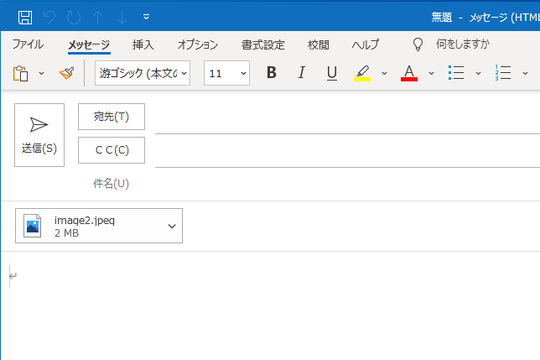Screen dimensions: 540x360
Task: Toggle Underline formatting
Action: click(332, 73)
